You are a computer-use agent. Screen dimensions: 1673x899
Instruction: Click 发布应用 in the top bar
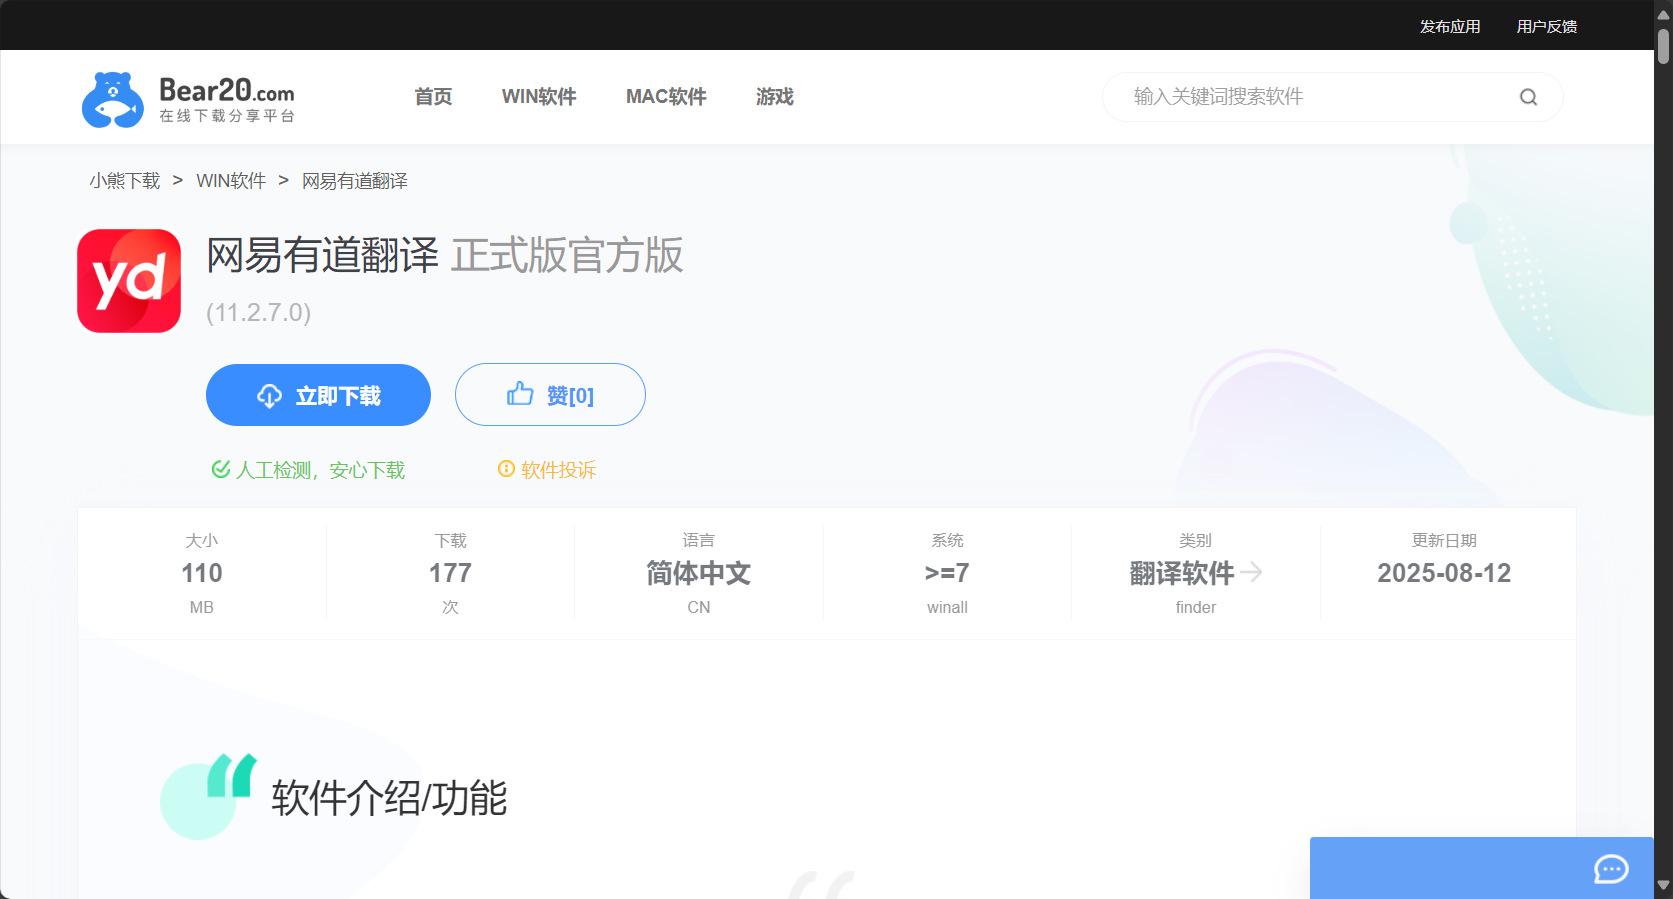(1450, 27)
